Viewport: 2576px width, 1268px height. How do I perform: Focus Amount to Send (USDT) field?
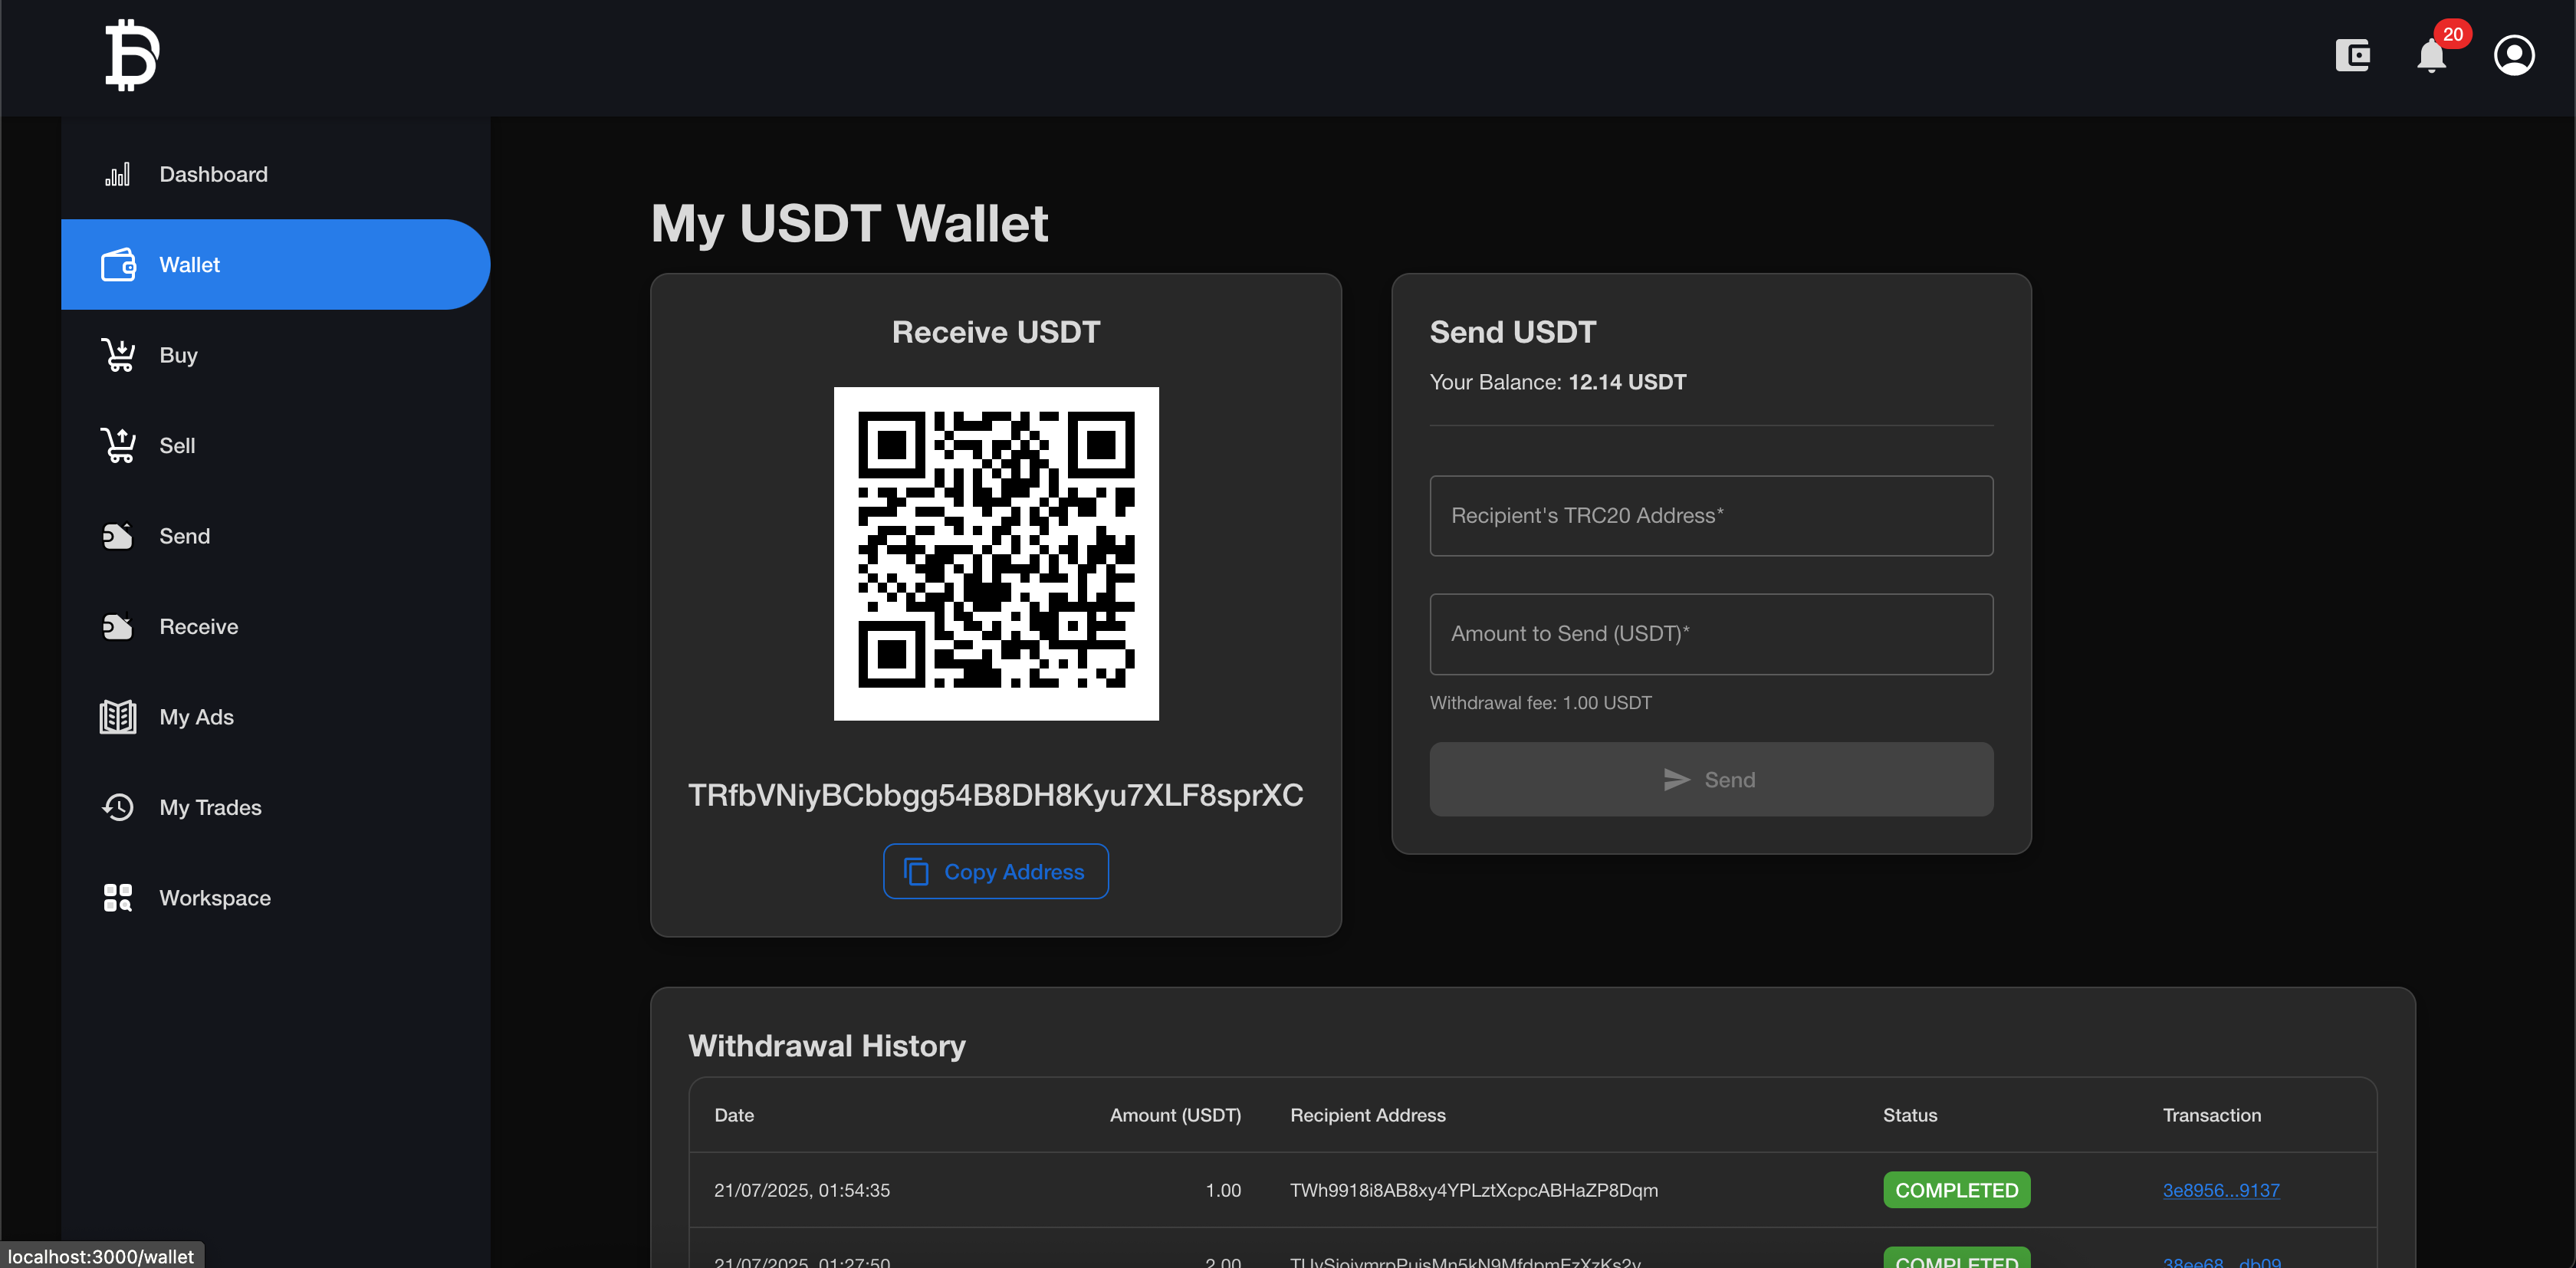click(x=1711, y=634)
